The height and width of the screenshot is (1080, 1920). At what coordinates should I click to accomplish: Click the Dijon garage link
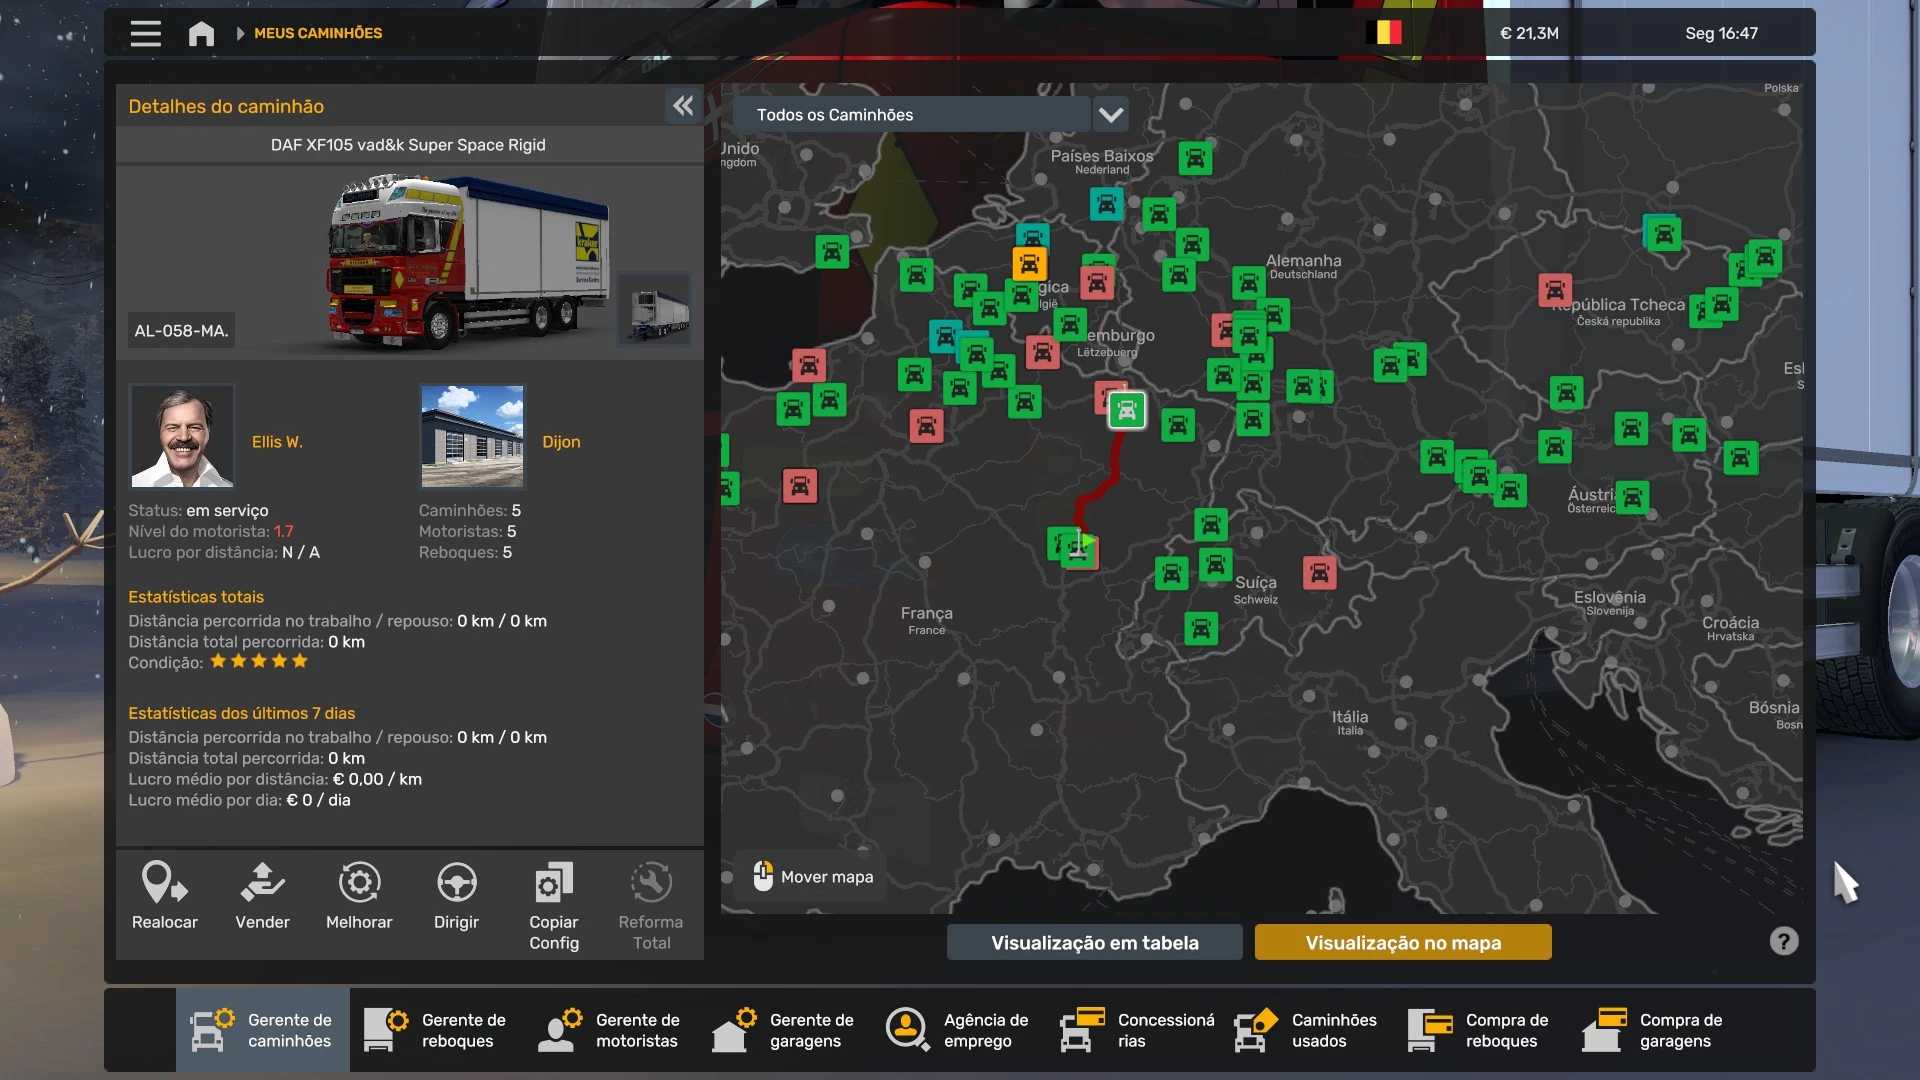point(561,442)
